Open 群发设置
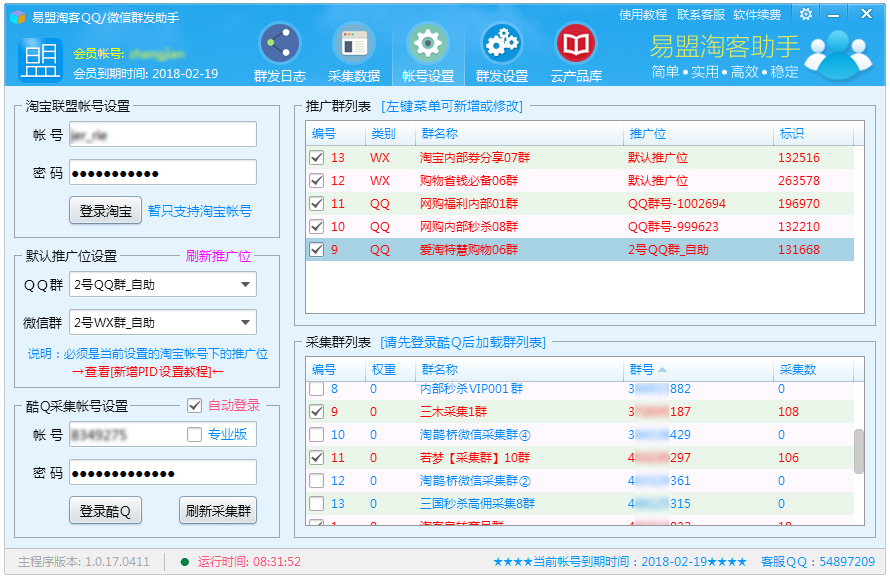 501,50
